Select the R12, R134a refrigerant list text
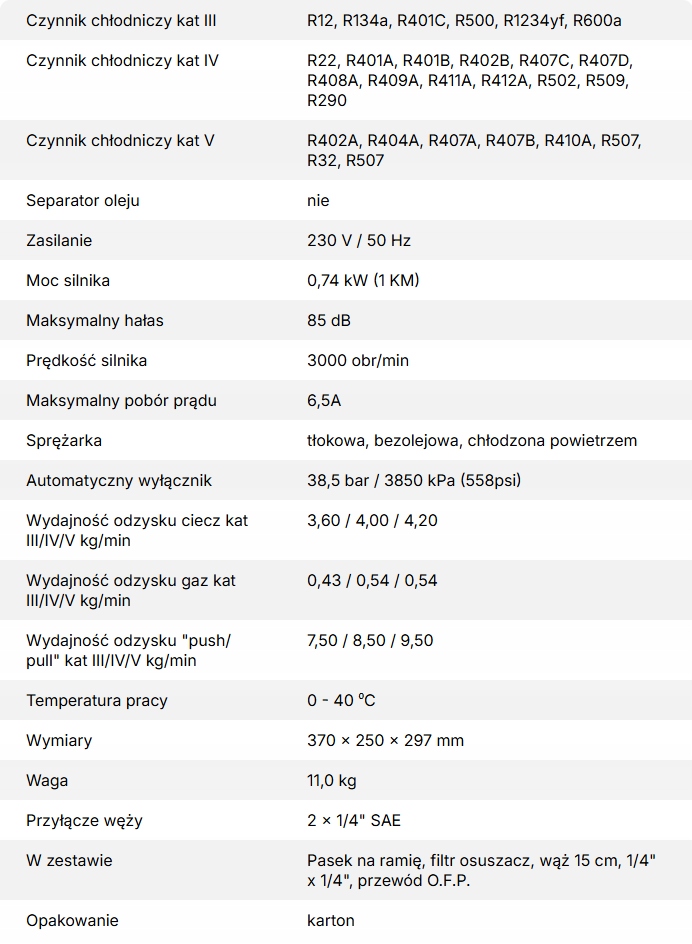 [464, 20]
